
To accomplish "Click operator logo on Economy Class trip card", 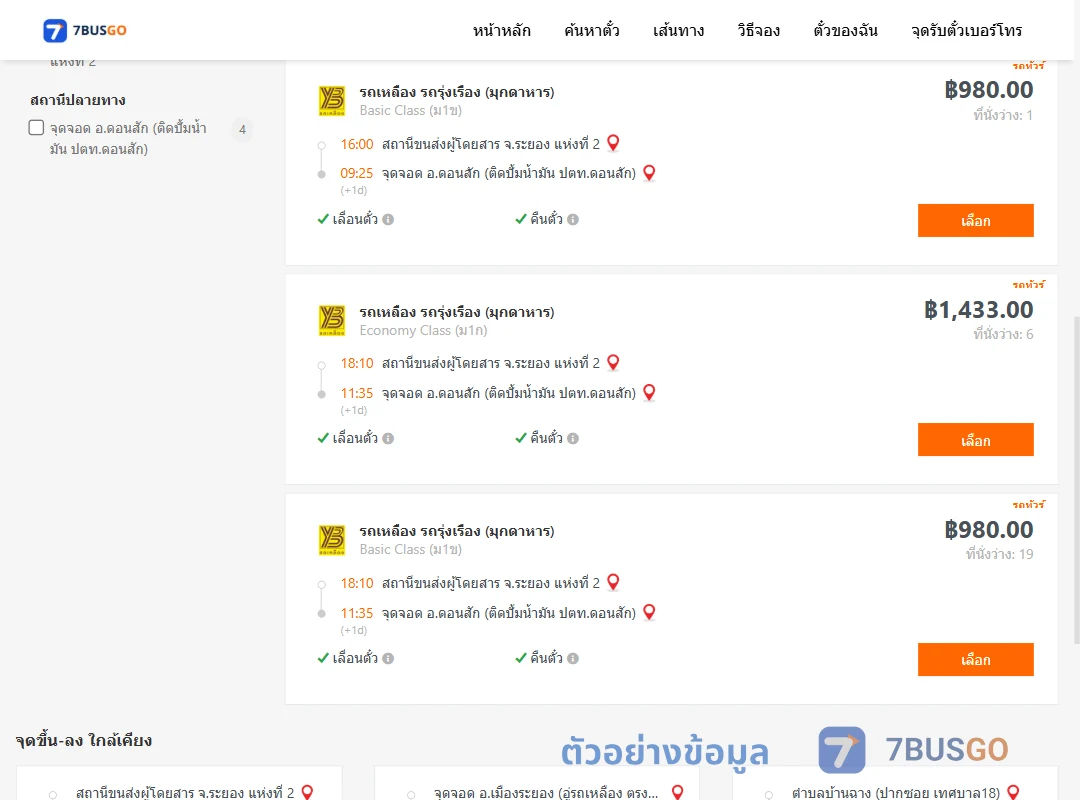I will pyautogui.click(x=332, y=320).
